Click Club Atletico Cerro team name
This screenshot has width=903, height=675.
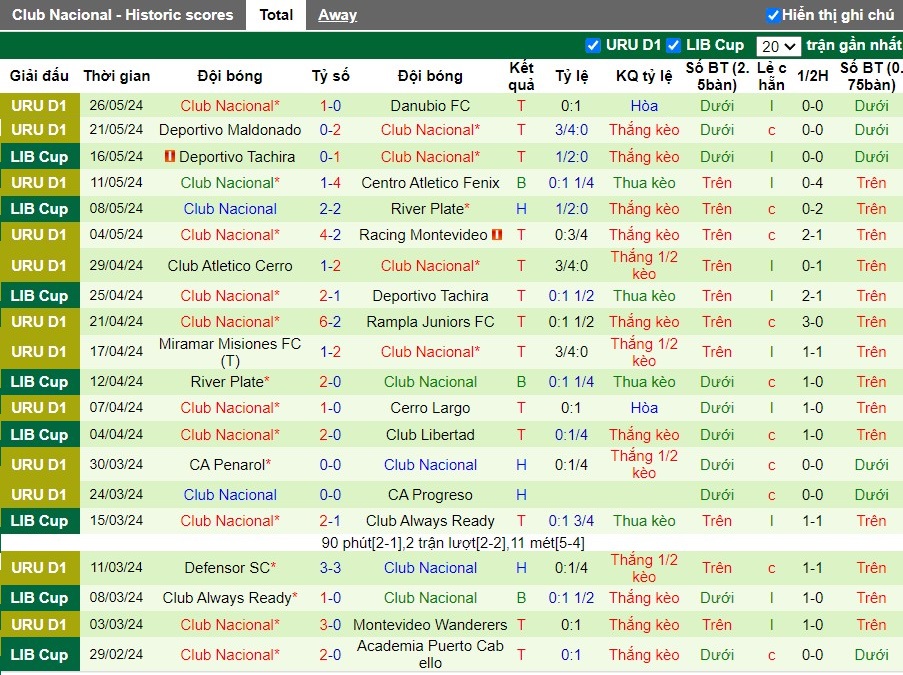230,266
